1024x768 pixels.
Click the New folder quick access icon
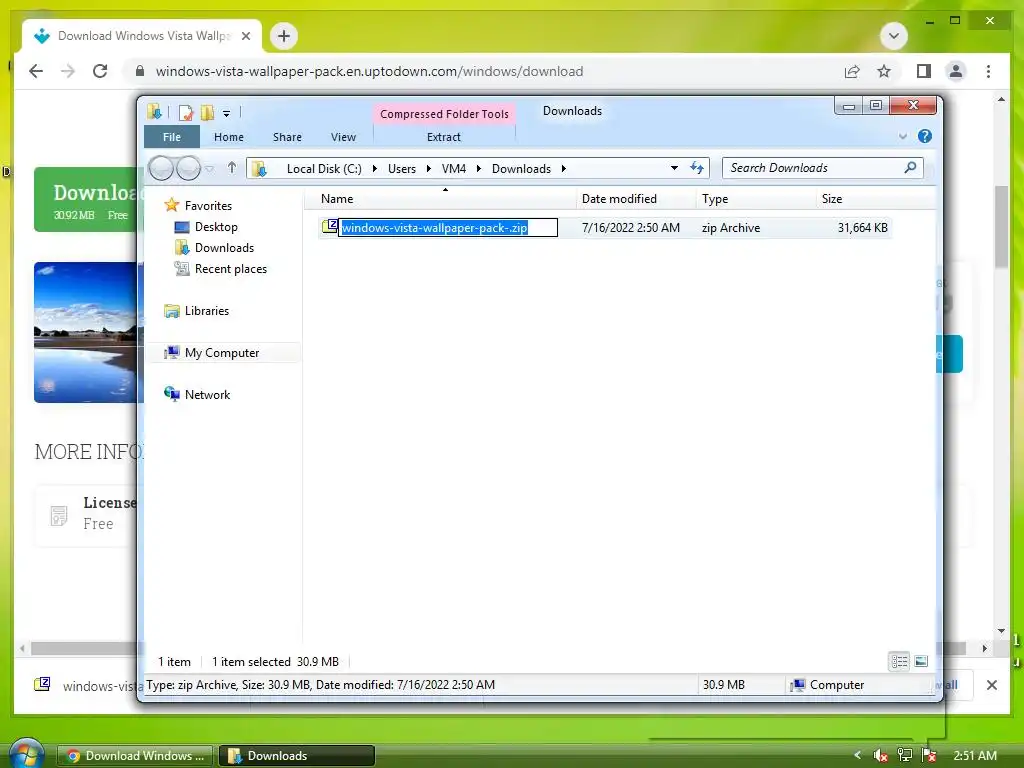[x=207, y=112]
